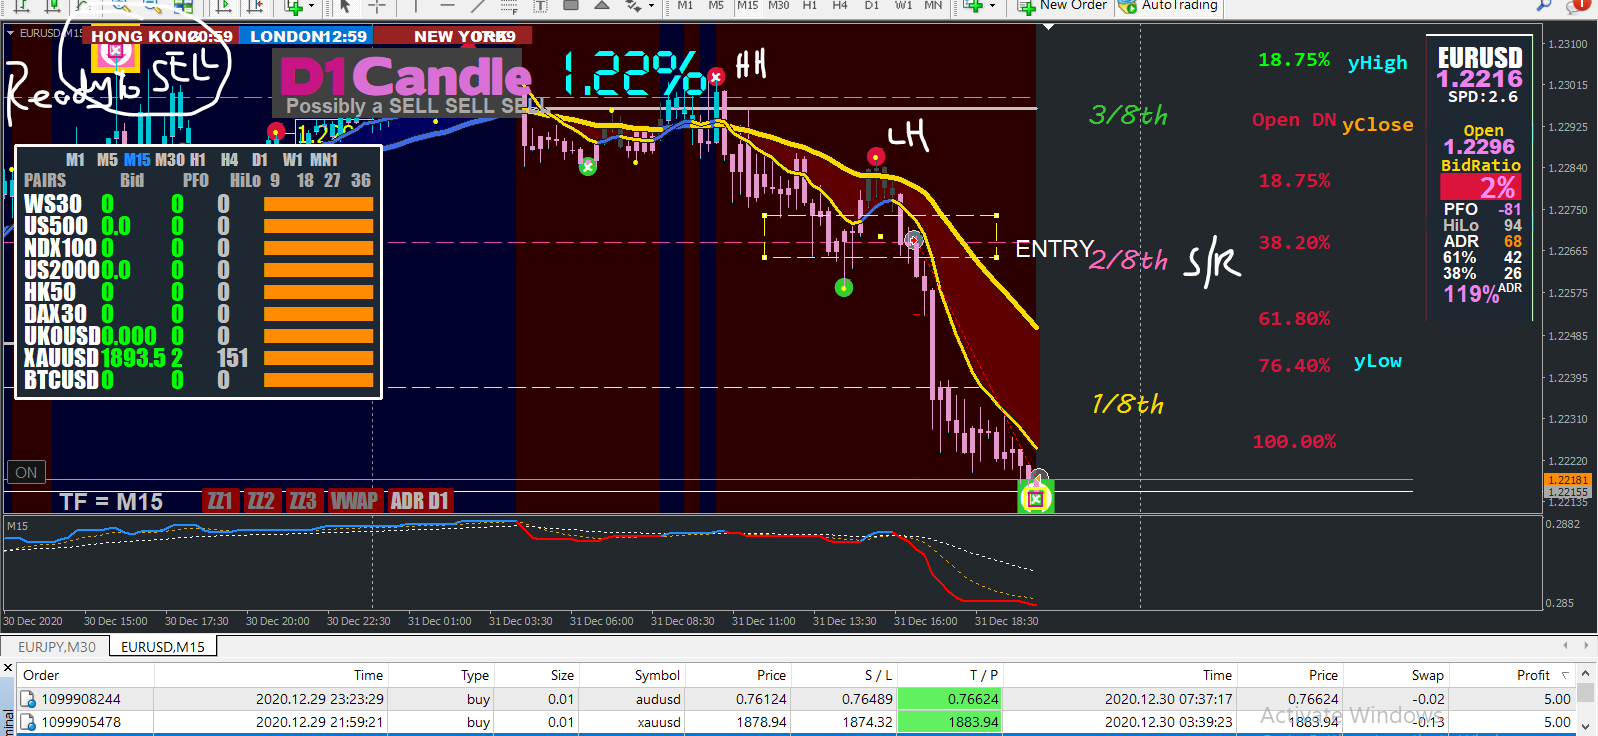The height and width of the screenshot is (736, 1598).
Task: Switch to H4 timeframe in the toolbar
Action: tap(840, 5)
